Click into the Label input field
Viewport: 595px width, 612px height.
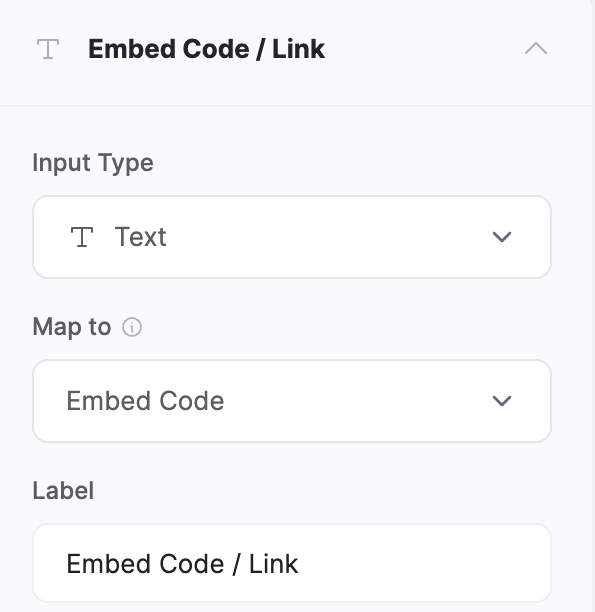tap(292, 563)
